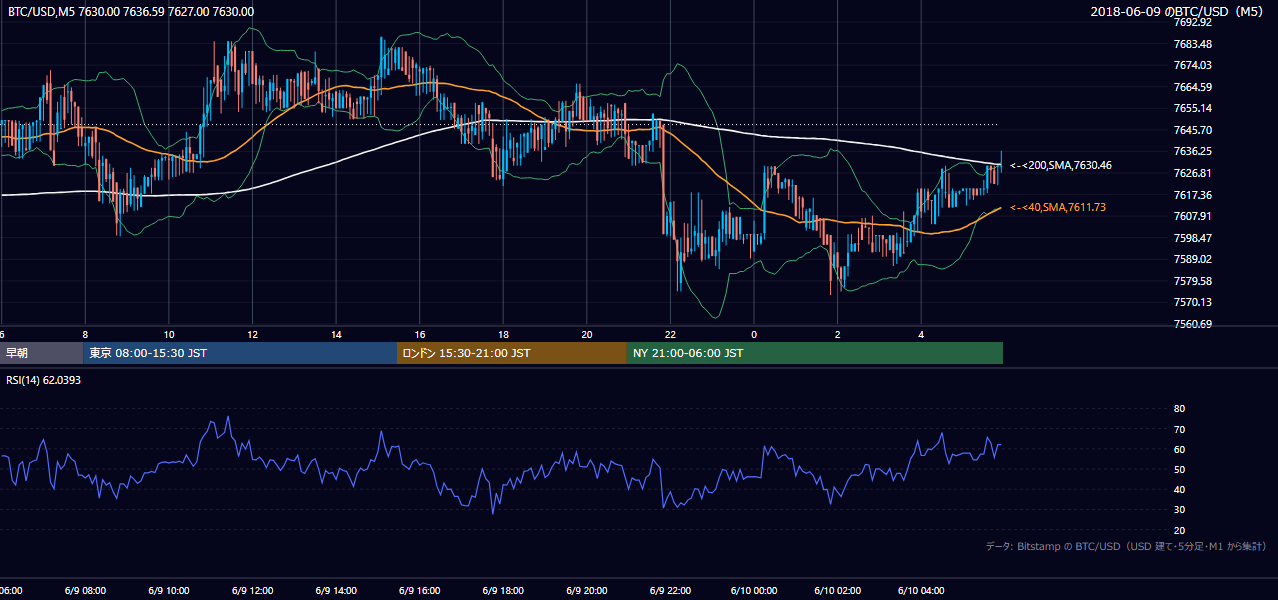Click the hour 8 tick label
The height and width of the screenshot is (600, 1278).
(x=85, y=335)
